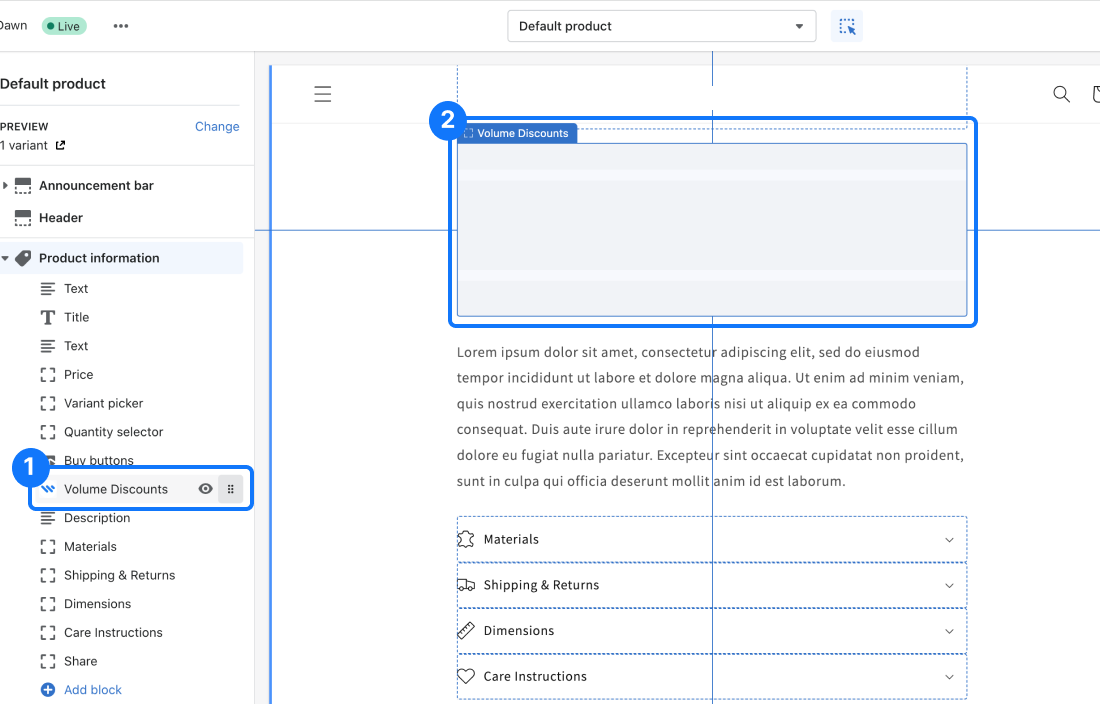Select the Quantity selector block
Image resolution: width=1100 pixels, height=704 pixels.
[113, 432]
